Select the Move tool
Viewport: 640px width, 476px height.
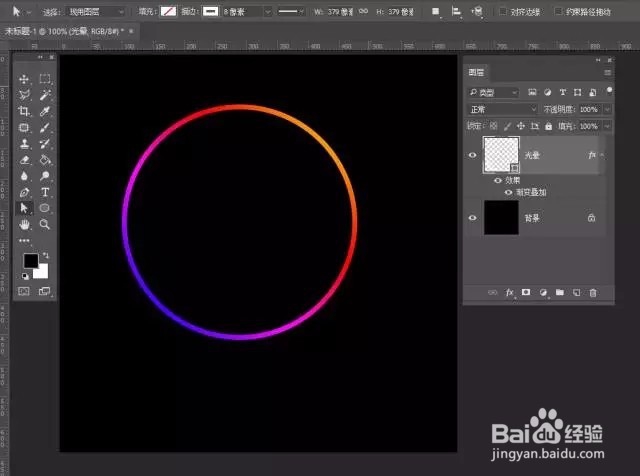pos(24,79)
